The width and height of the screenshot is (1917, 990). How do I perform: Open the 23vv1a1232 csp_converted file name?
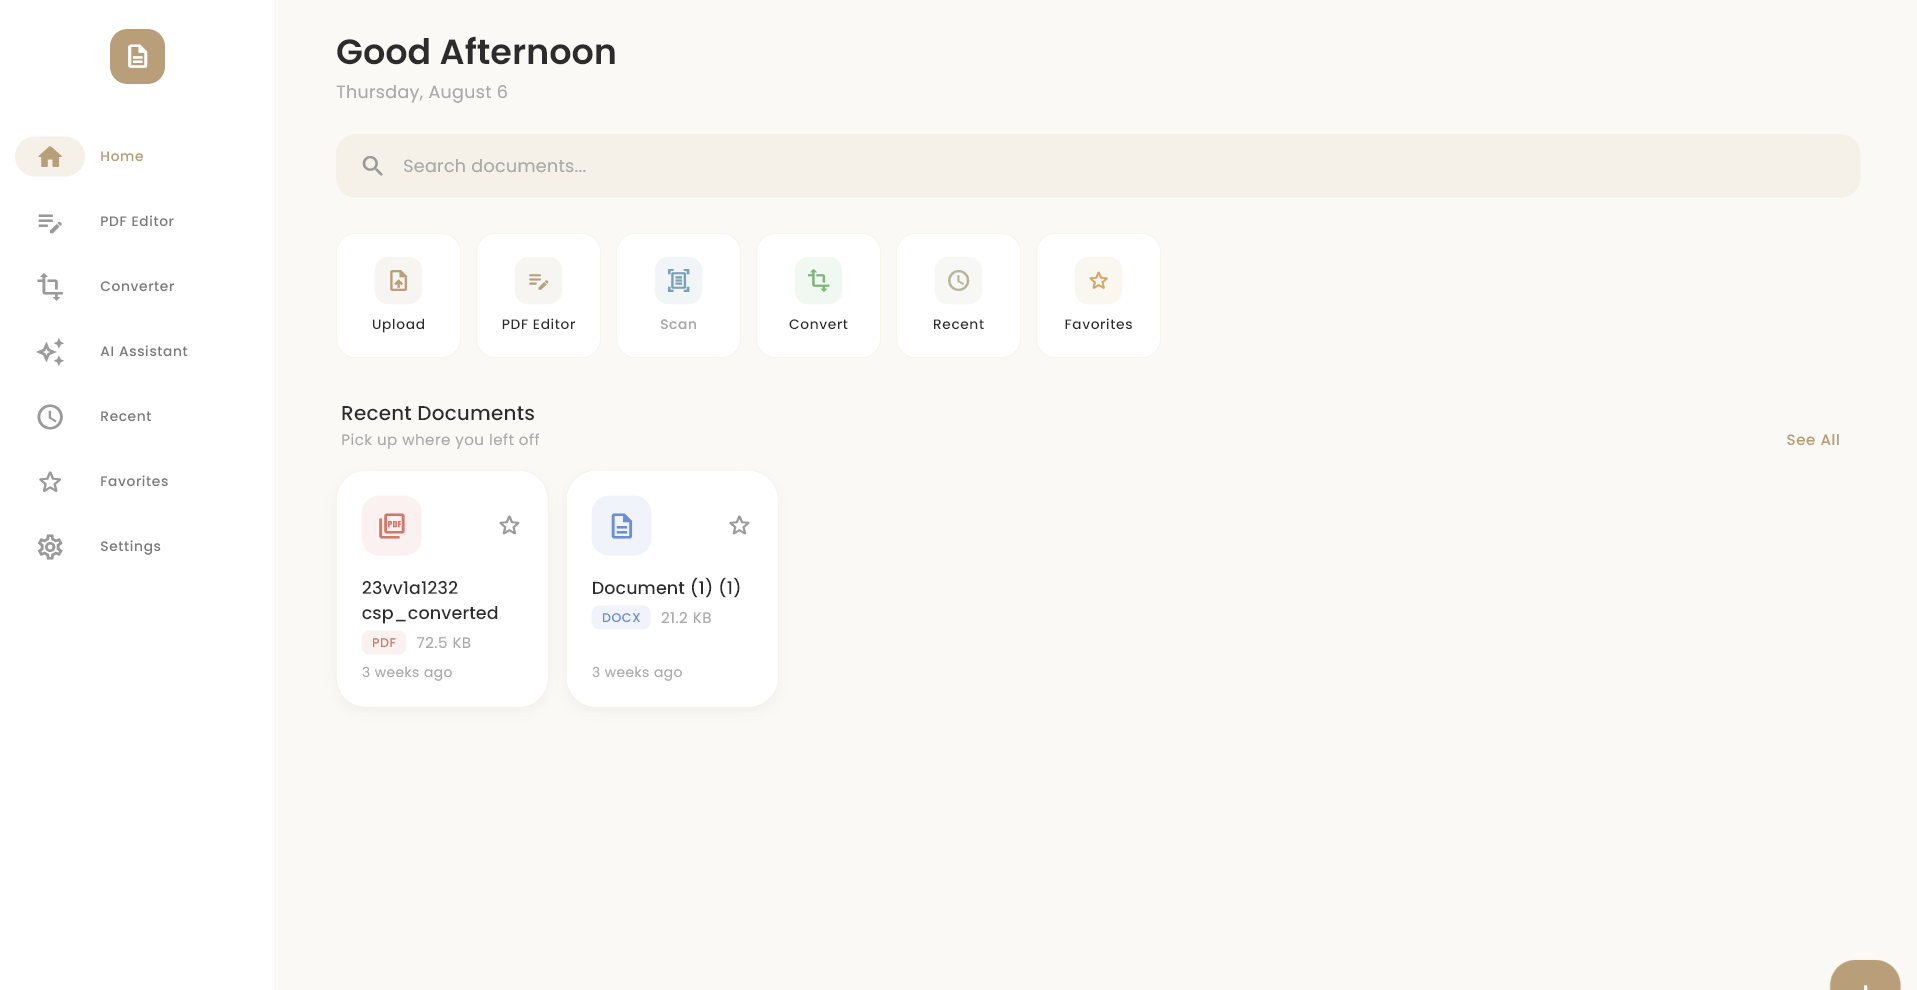pyautogui.click(x=430, y=600)
